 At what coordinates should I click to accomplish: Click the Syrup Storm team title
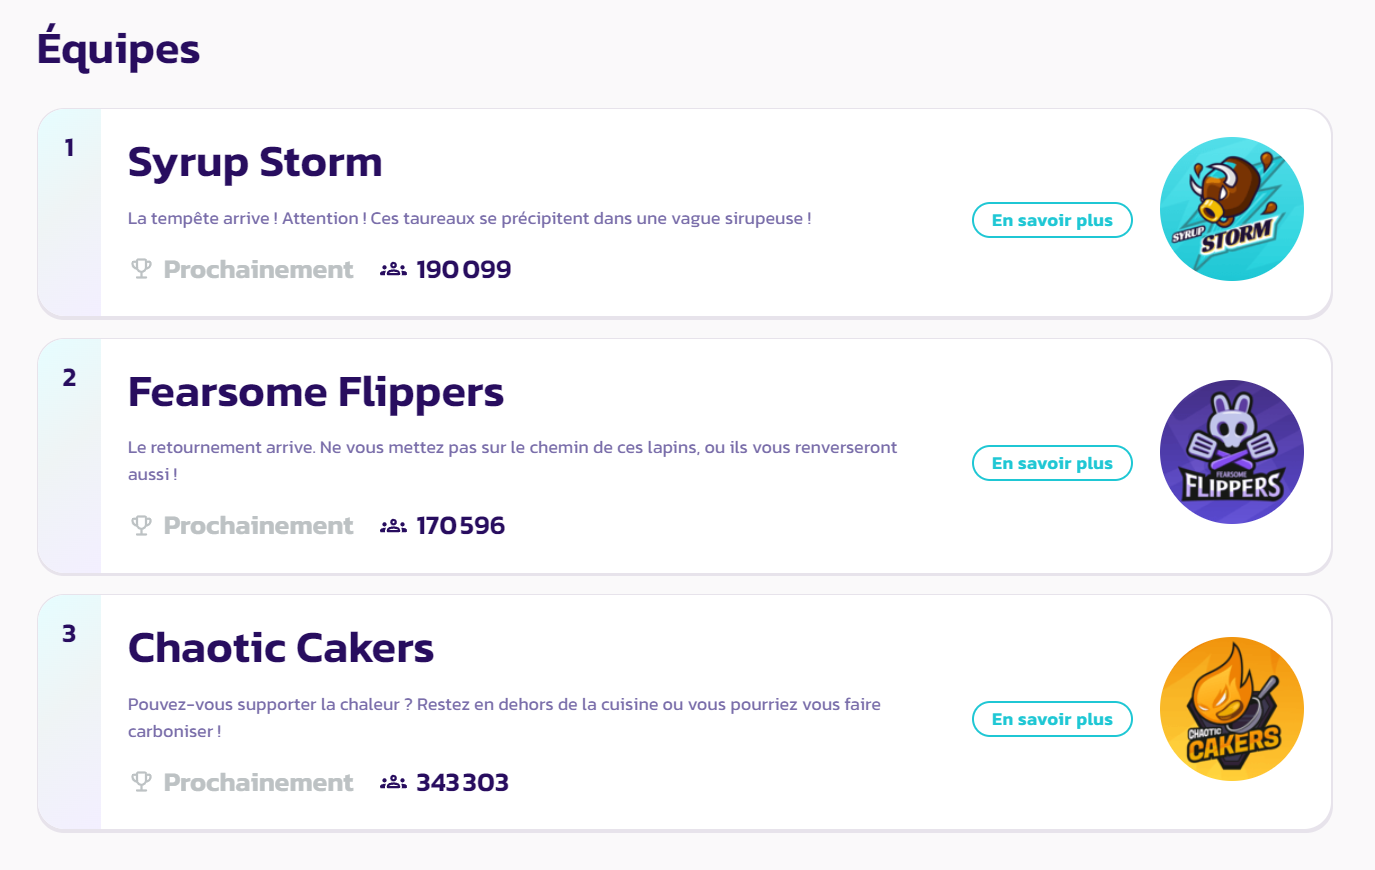255,162
